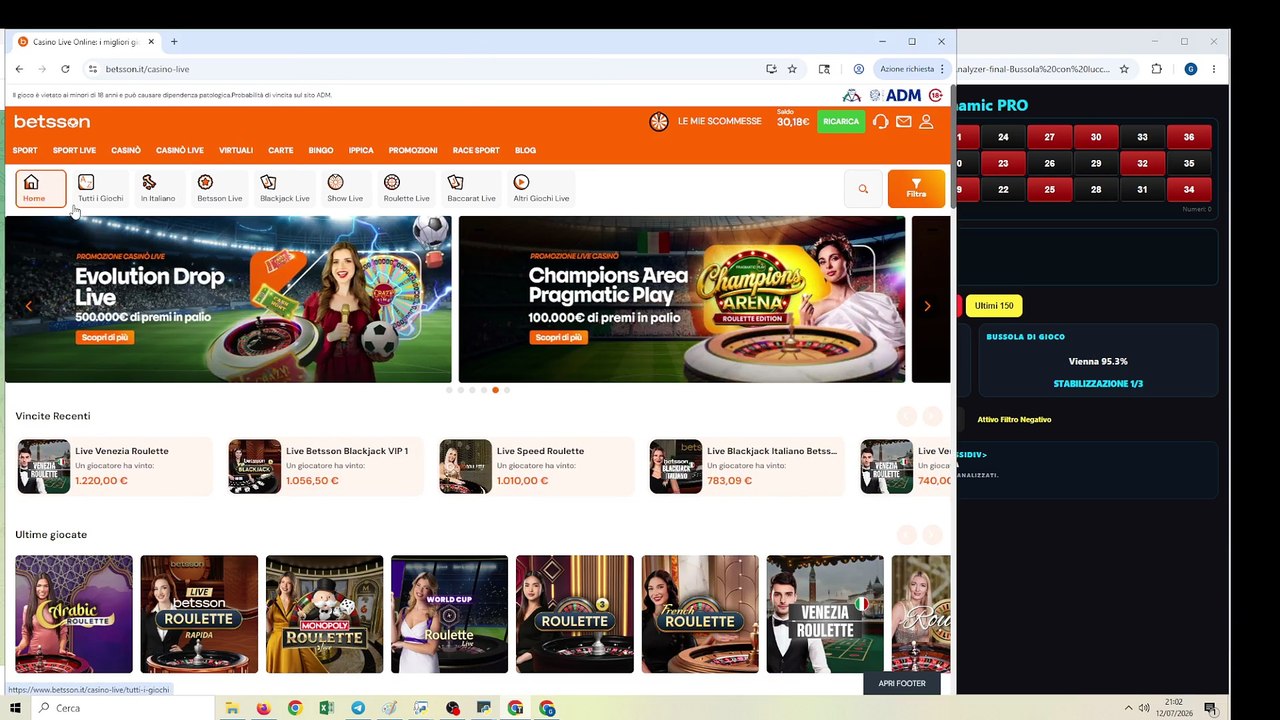Open Chrome menu in the analyzer window

coord(1214,69)
